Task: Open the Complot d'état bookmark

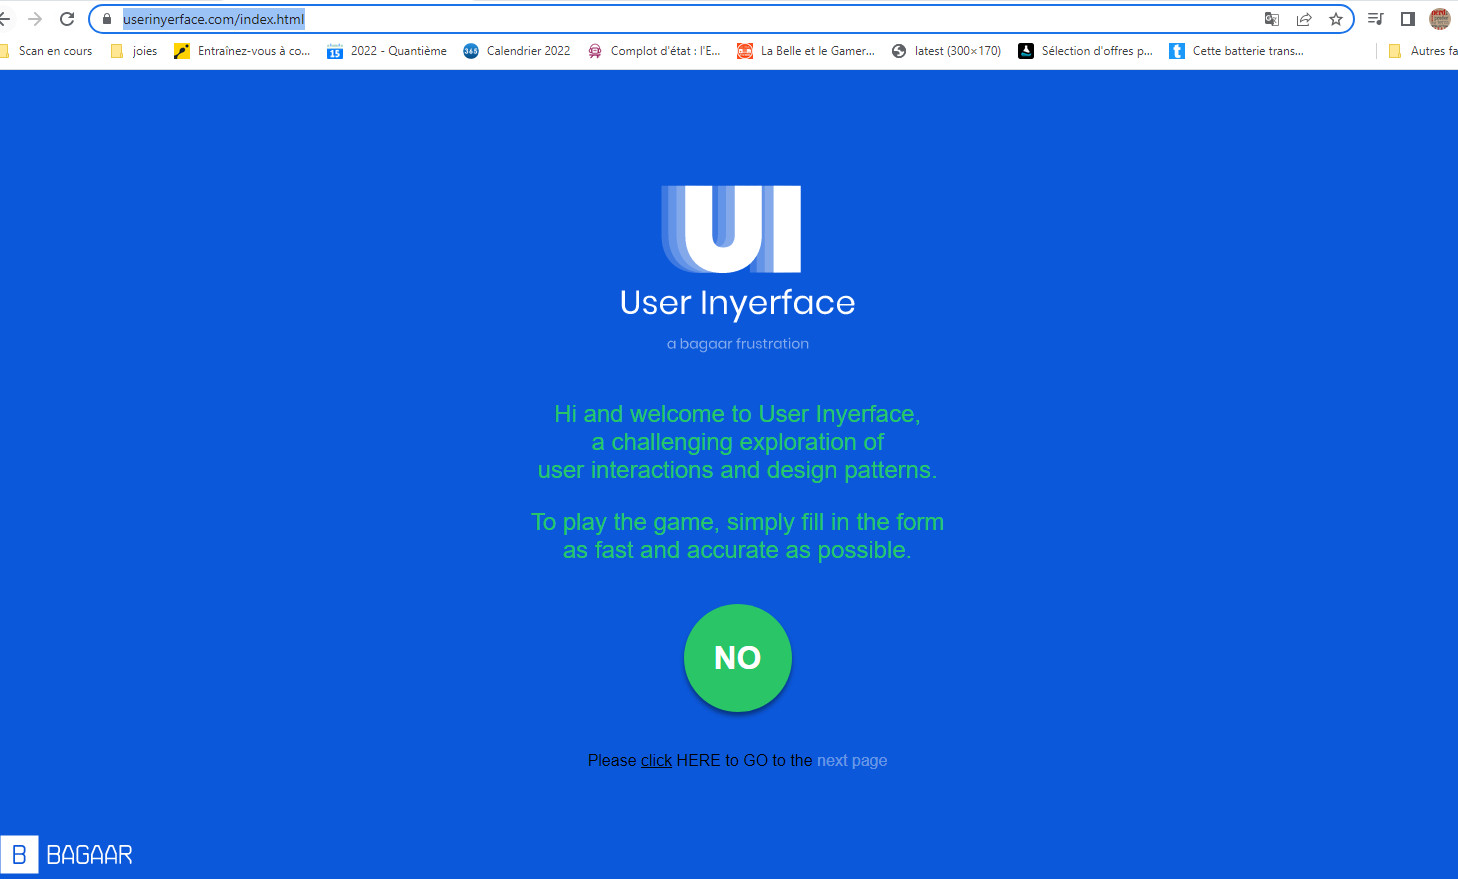Action: click(x=654, y=51)
